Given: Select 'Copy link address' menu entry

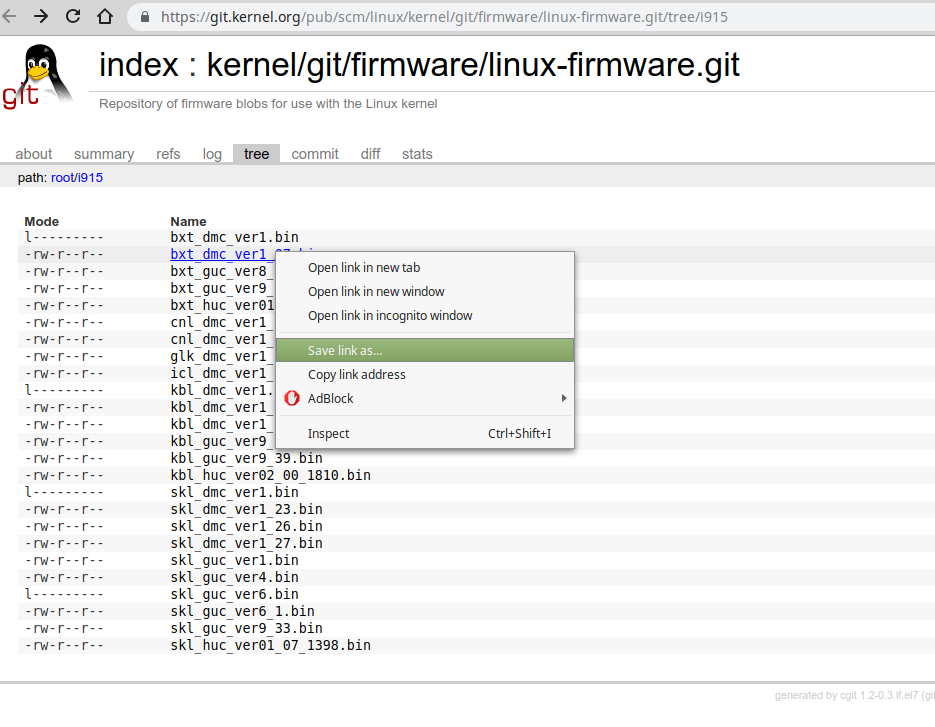Looking at the screenshot, I should (357, 374).
